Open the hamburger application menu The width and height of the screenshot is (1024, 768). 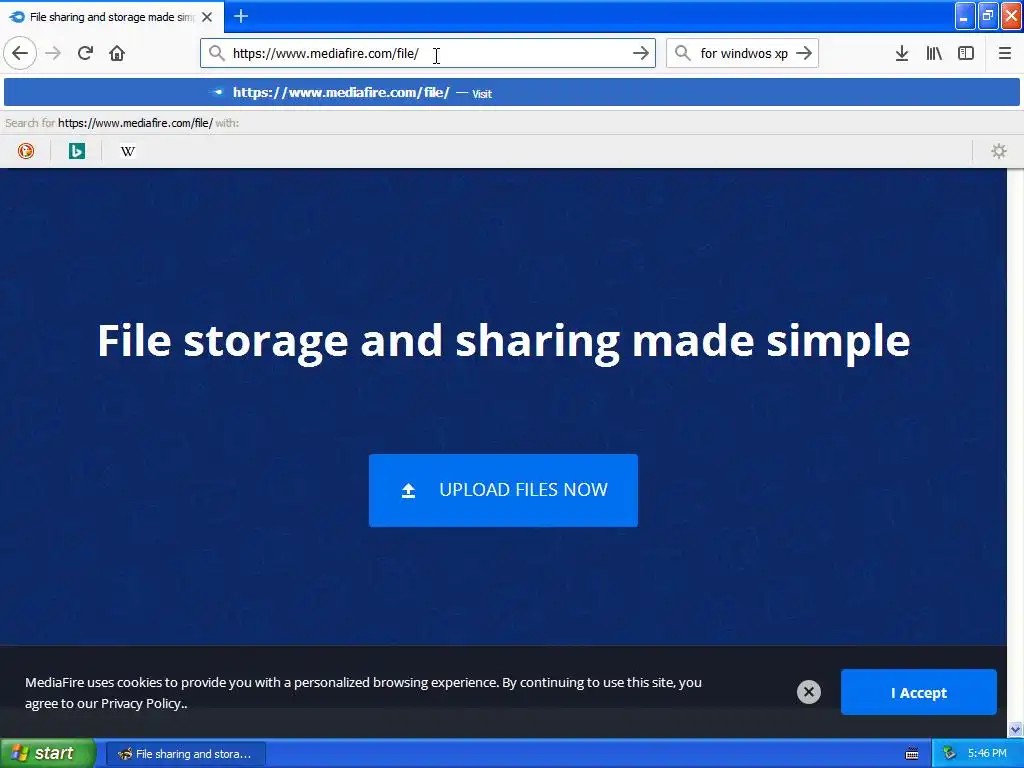(1005, 53)
